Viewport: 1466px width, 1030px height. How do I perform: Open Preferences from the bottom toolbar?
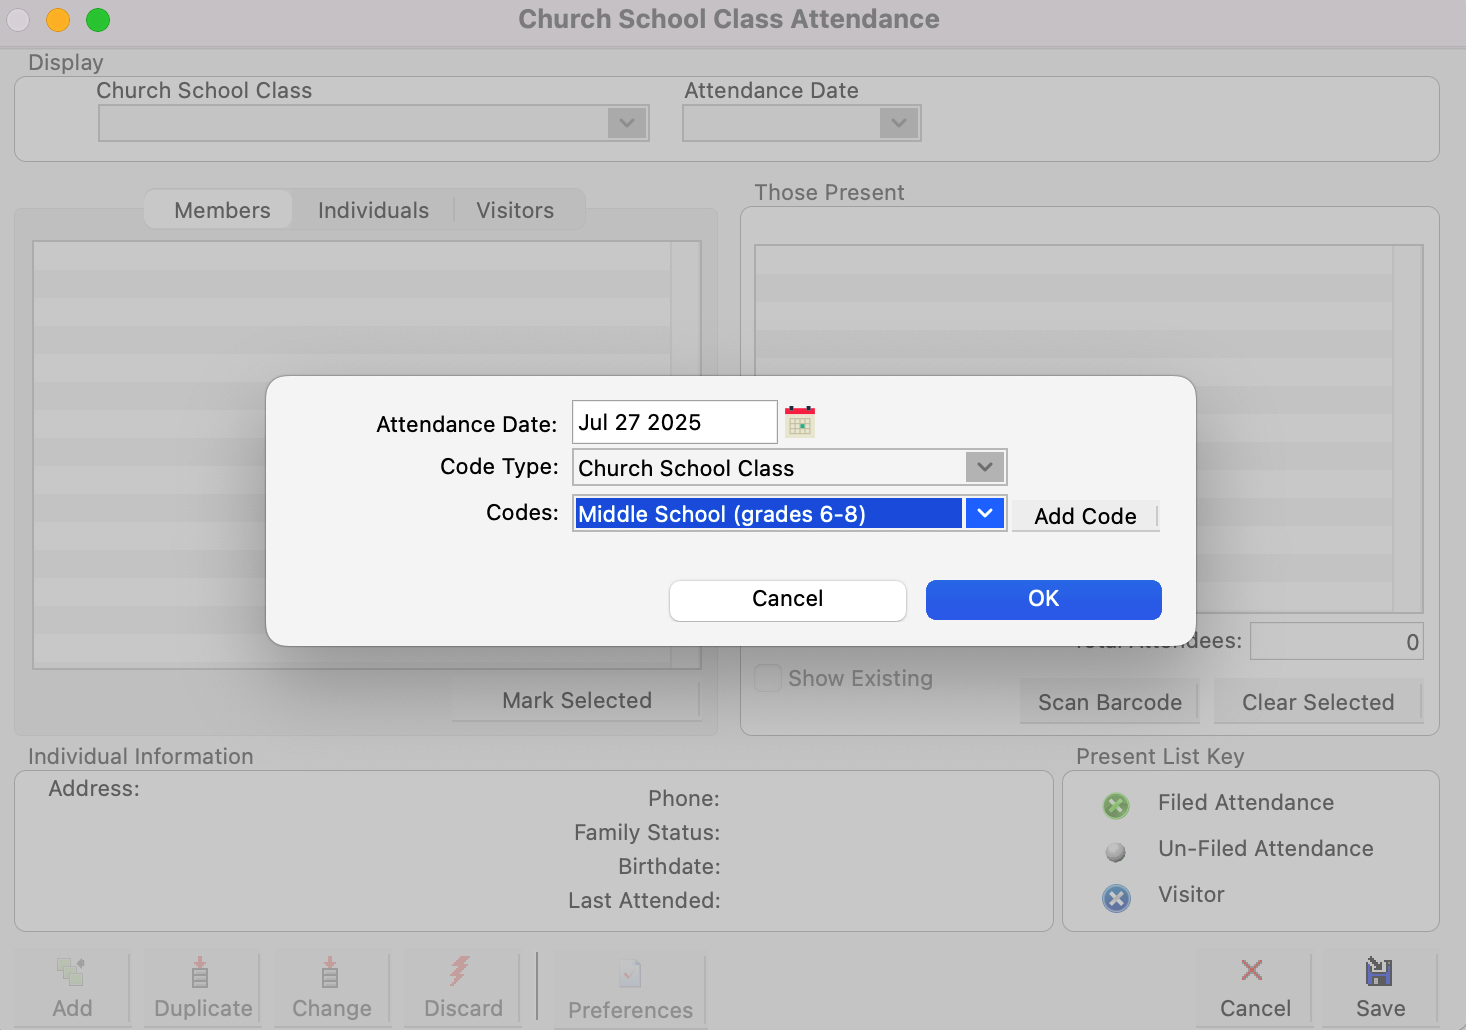pyautogui.click(x=629, y=971)
